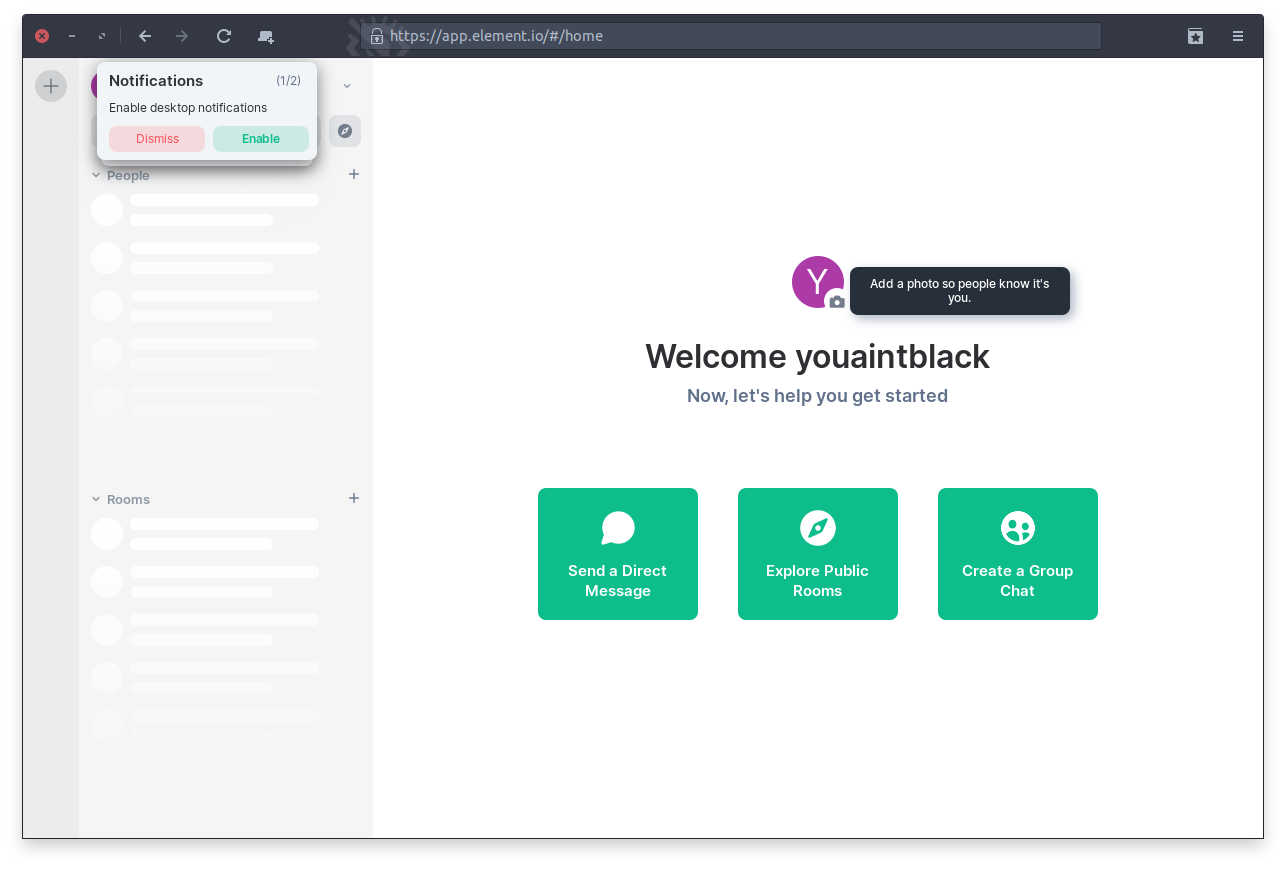This screenshot has width=1286, height=869.
Task: Reload the page with the refresh icon
Action: pos(224,36)
